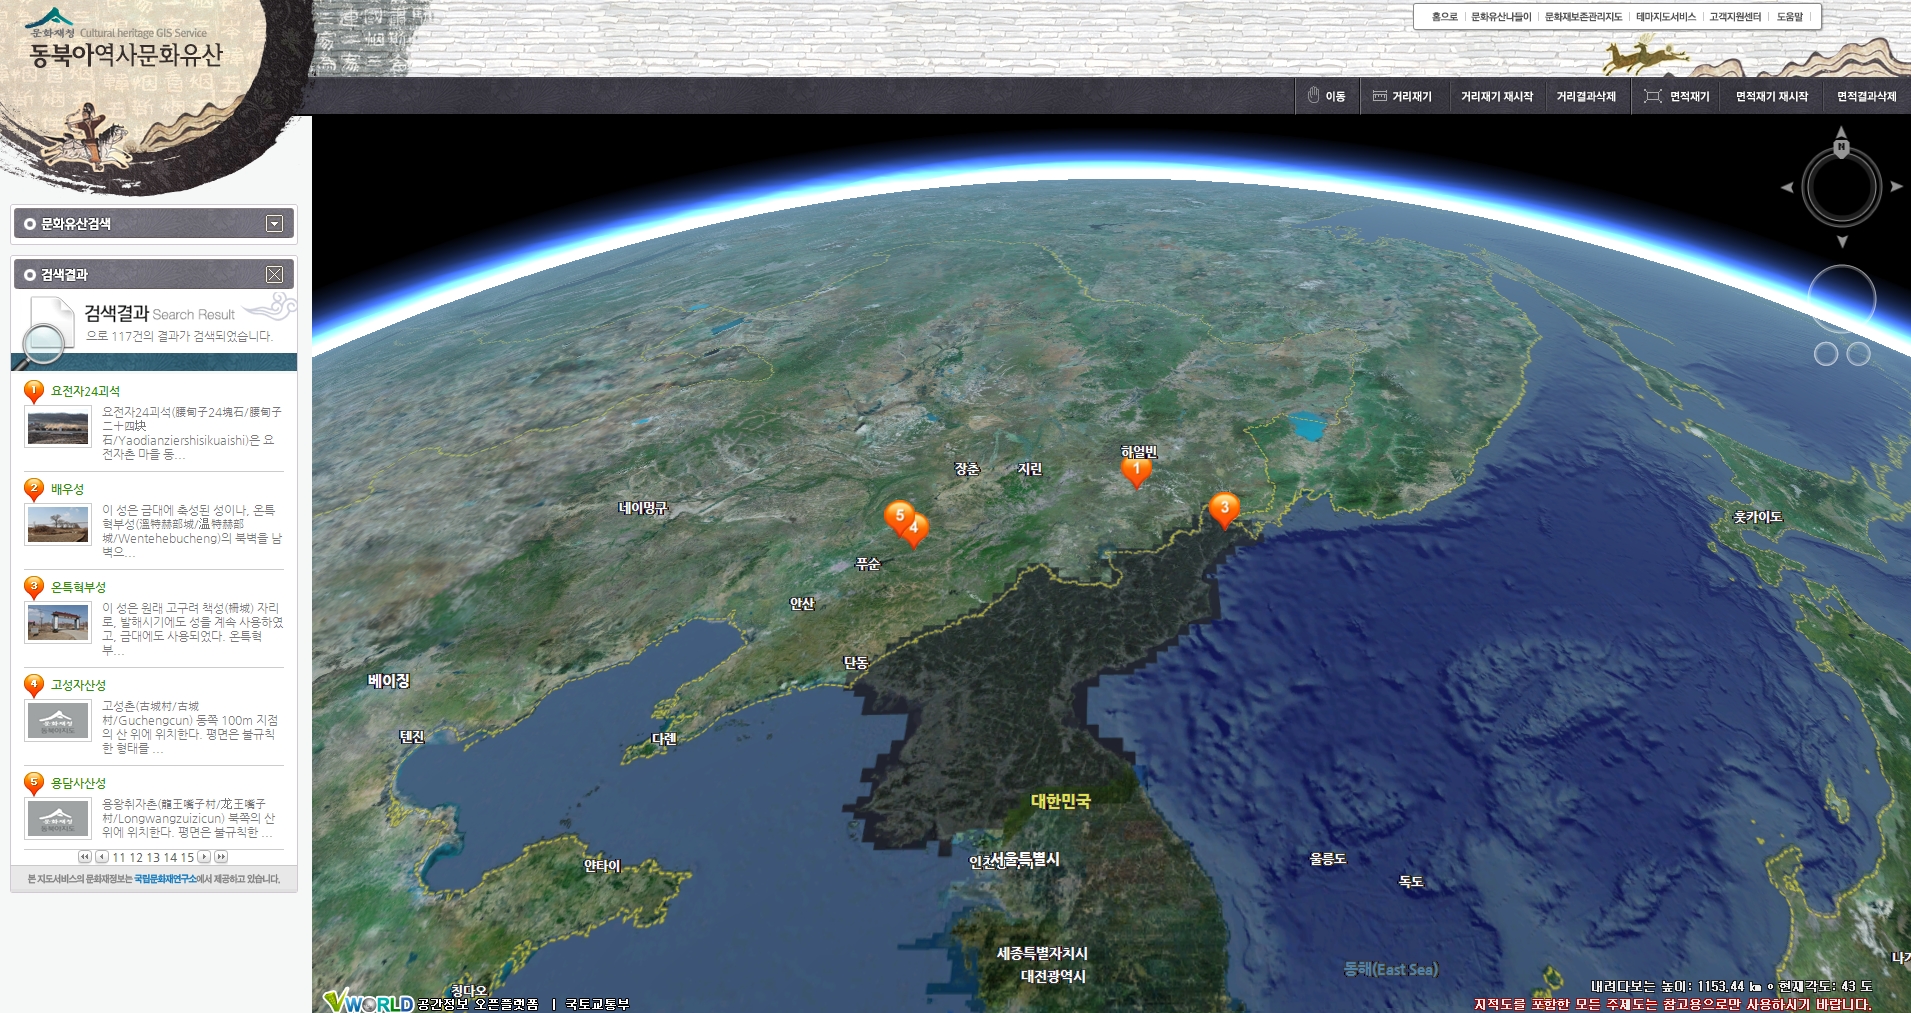Screen dimensions: 1911x1013
Task: Open the 국립문화재연구소 link in footer note
Action: [165, 879]
